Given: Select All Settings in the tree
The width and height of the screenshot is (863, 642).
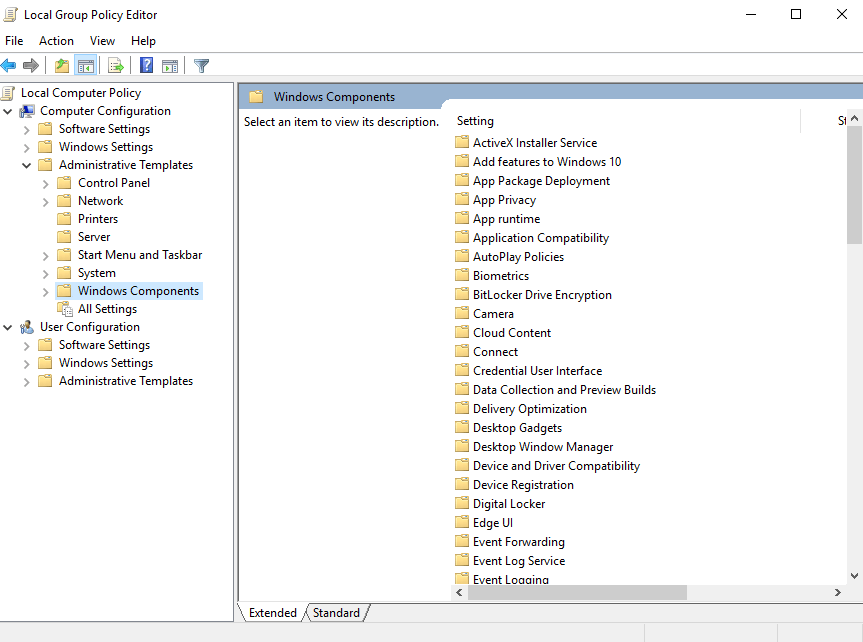Looking at the screenshot, I should coord(107,309).
